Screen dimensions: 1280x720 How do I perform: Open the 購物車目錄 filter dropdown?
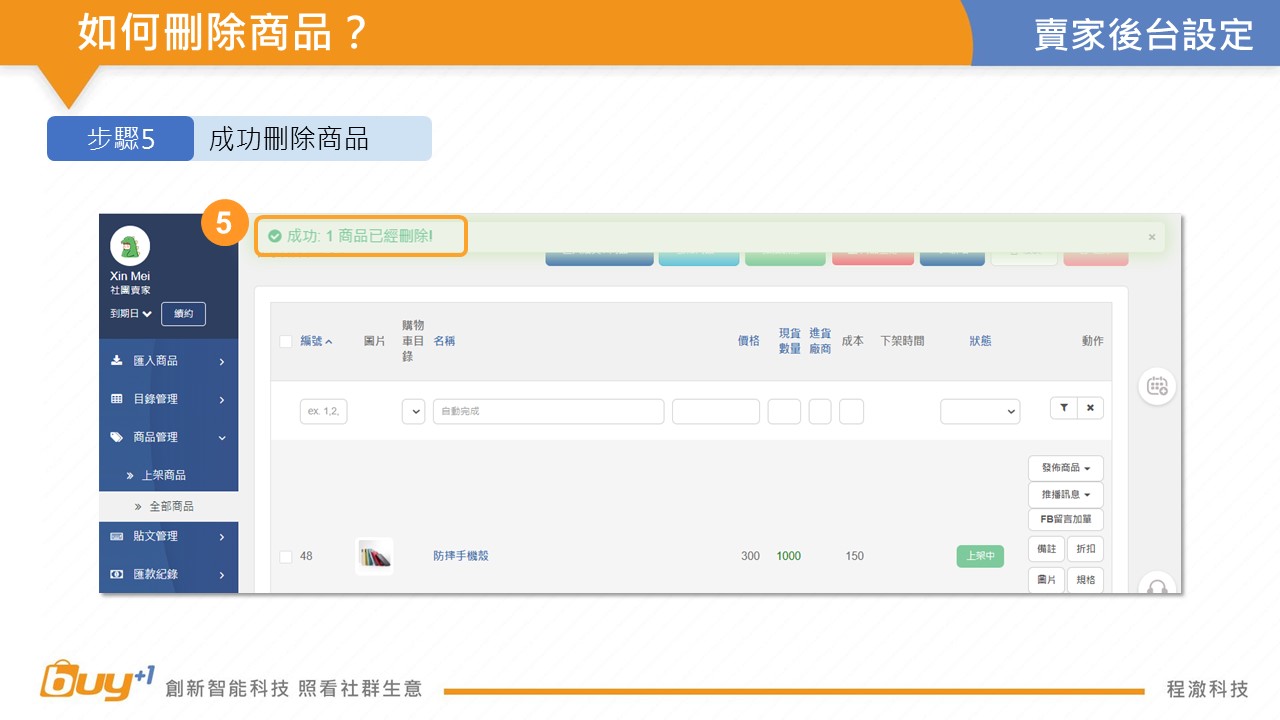(414, 411)
